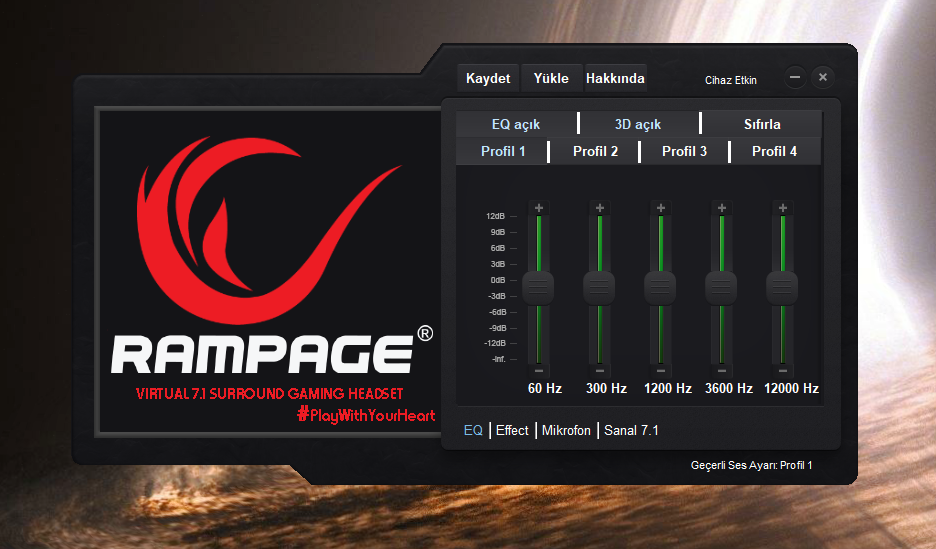Image resolution: width=936 pixels, height=549 pixels.
Task: Click the Rampage logo image
Action: (269, 272)
